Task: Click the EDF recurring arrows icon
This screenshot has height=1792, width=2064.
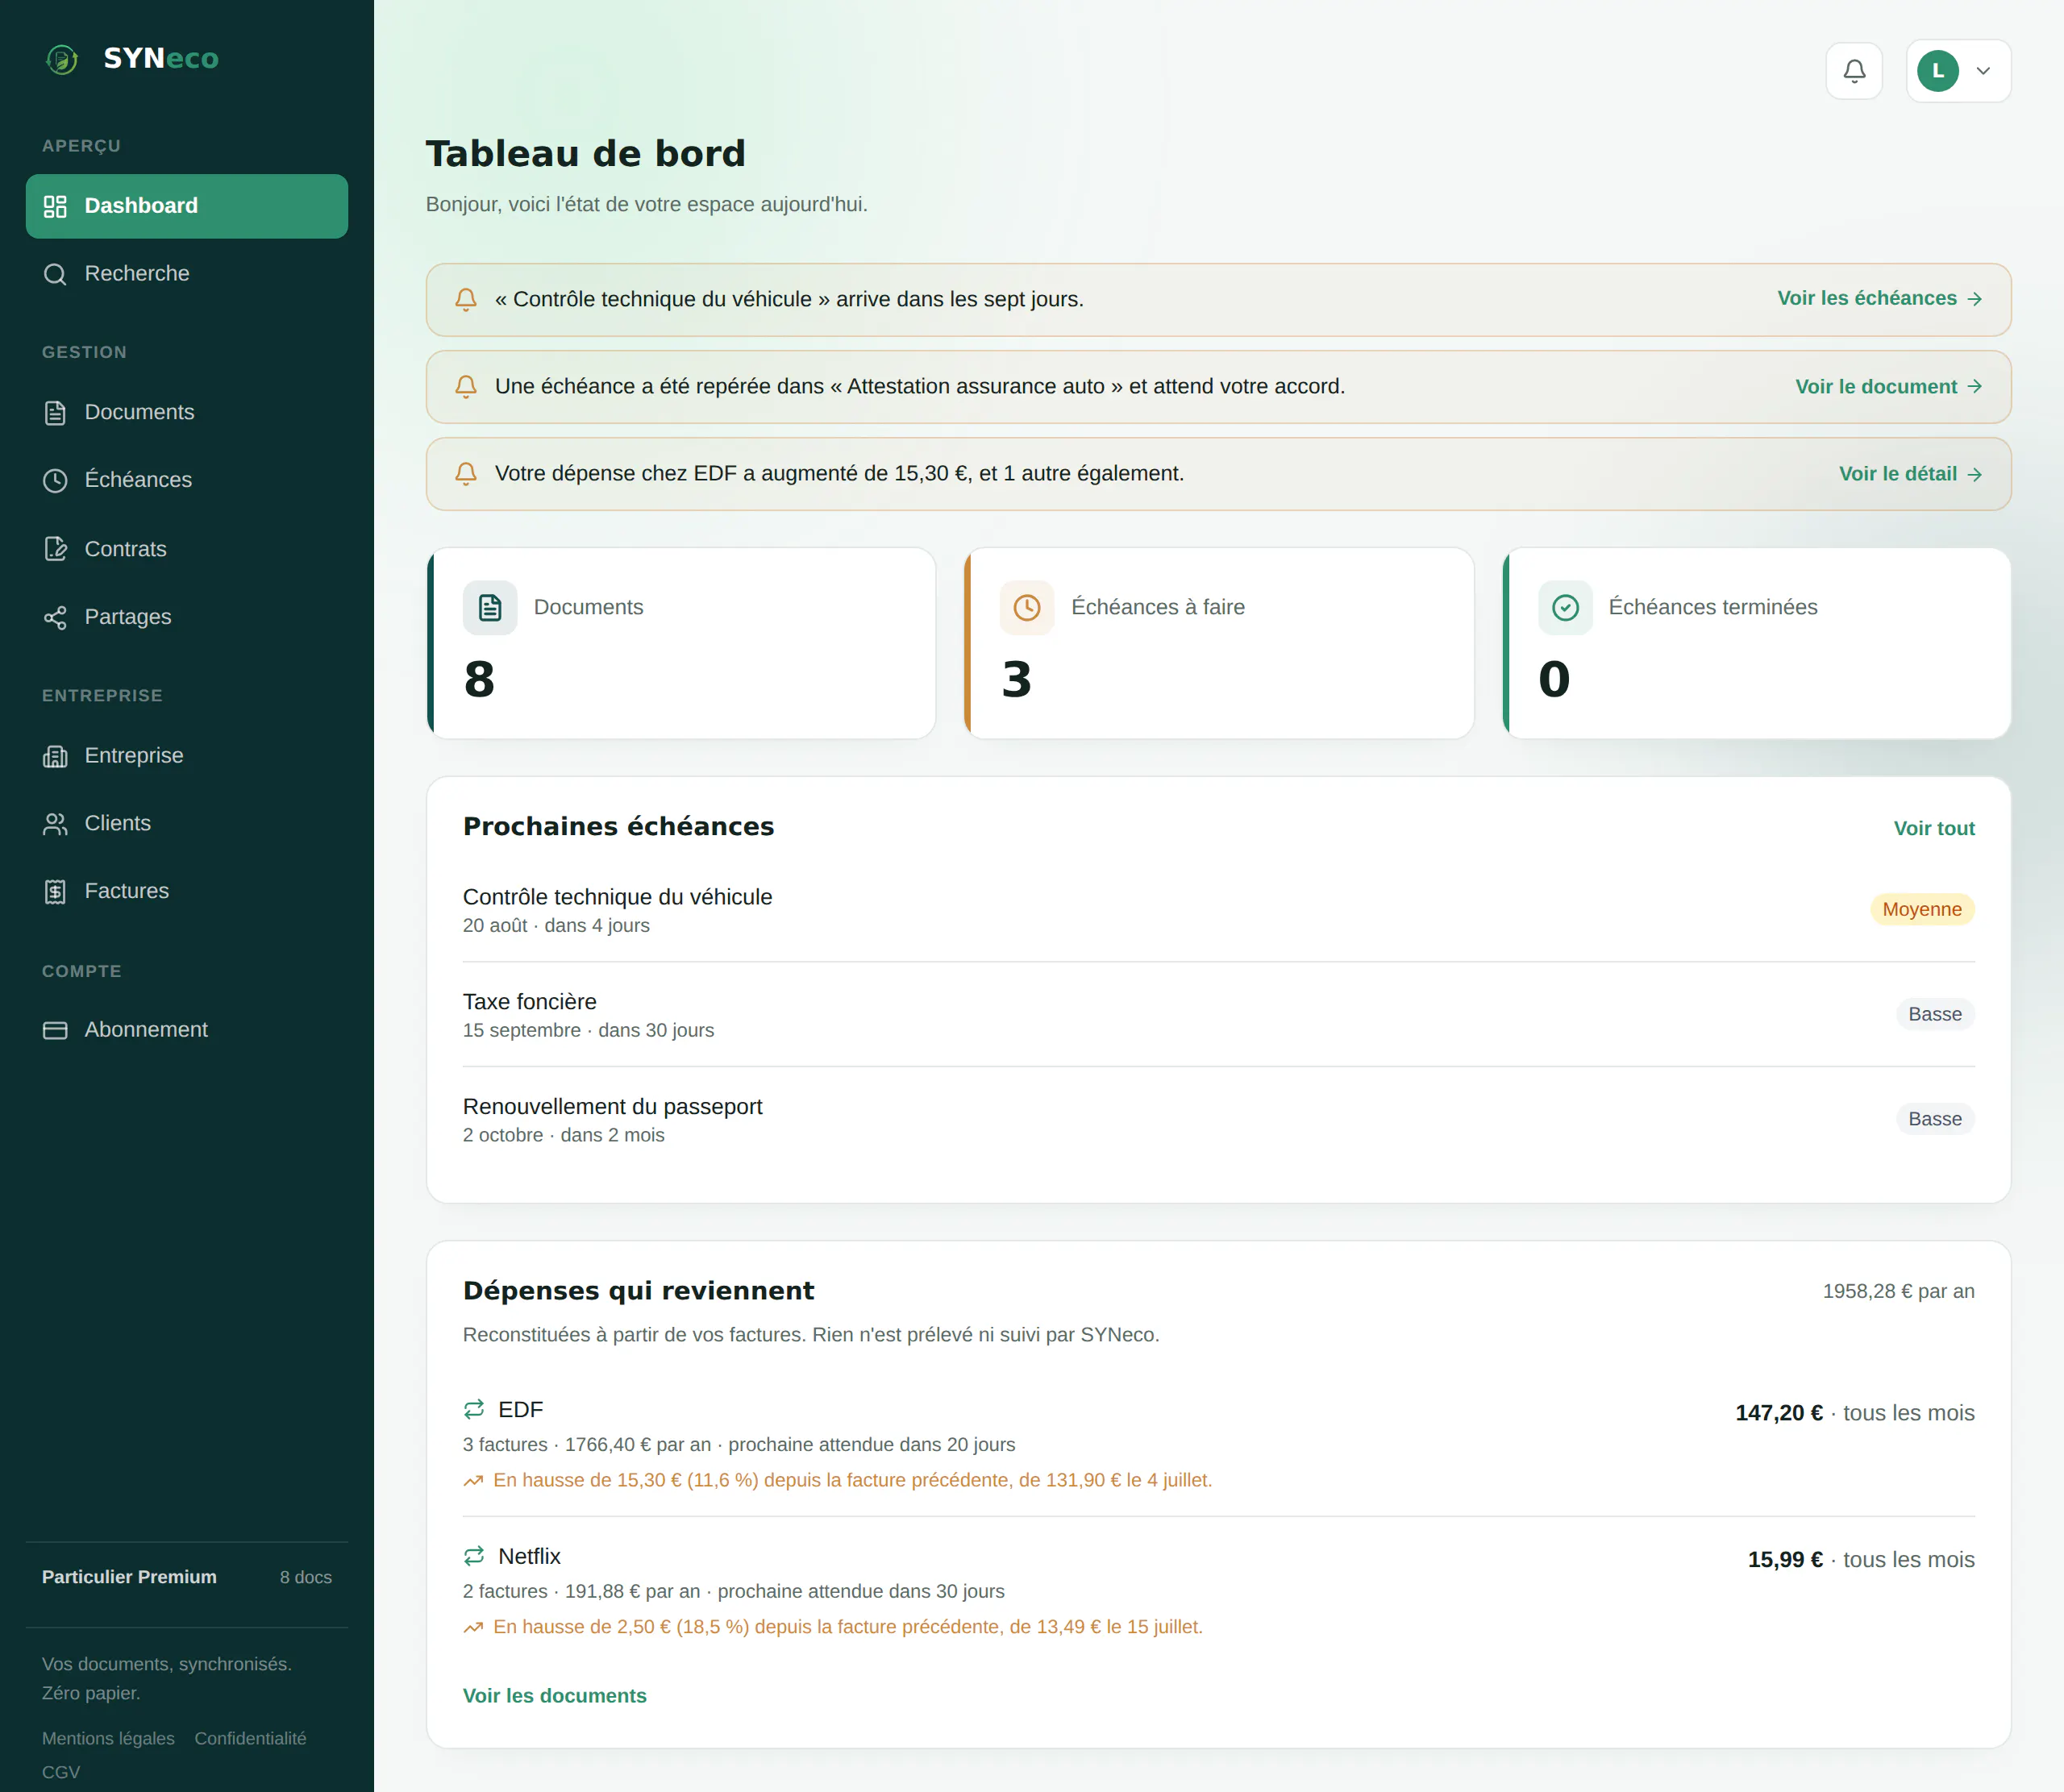Action: tap(474, 1410)
